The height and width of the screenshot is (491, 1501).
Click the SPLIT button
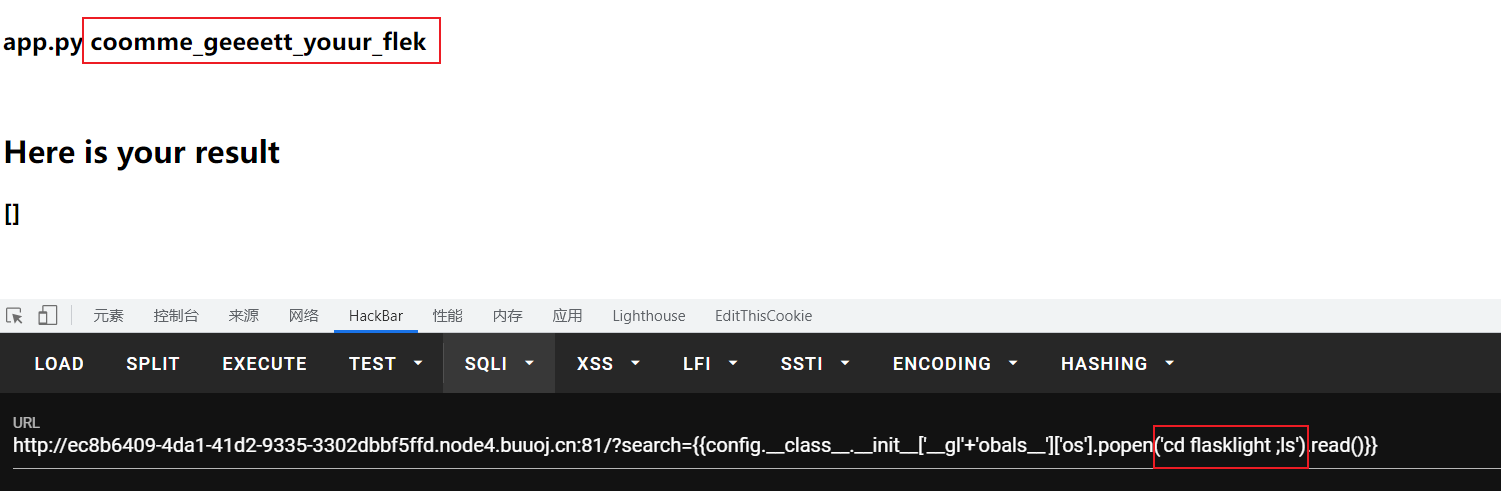[153, 364]
